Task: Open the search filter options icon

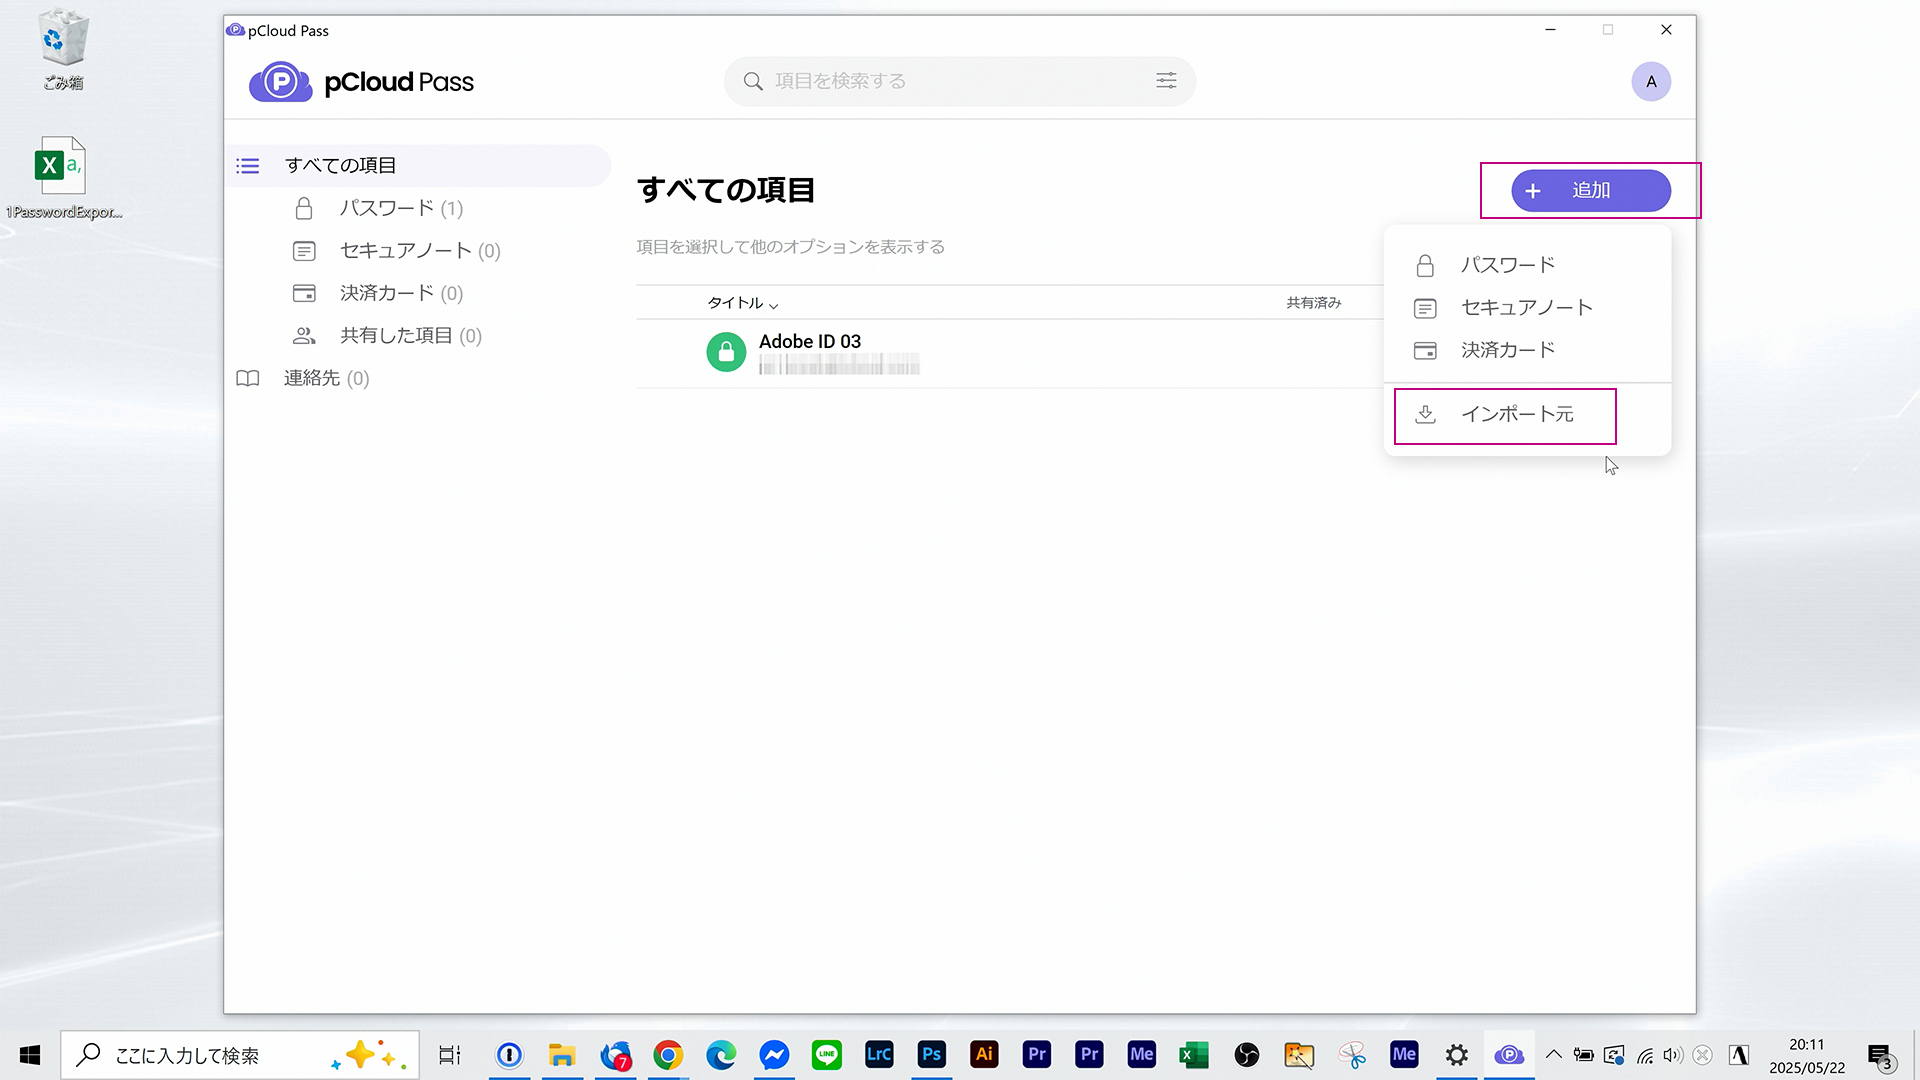Action: point(1166,81)
